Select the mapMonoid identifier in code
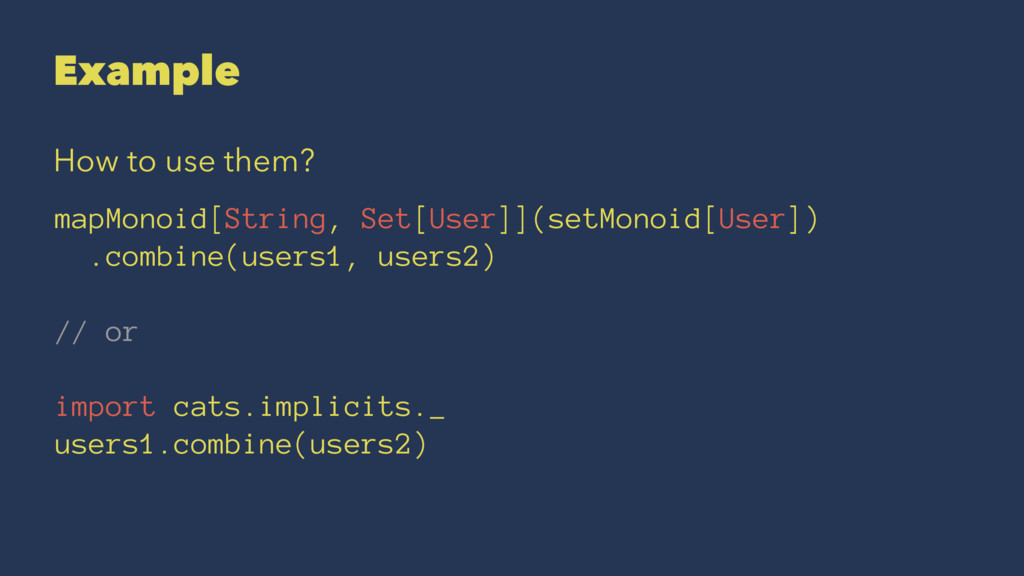This screenshot has height=576, width=1024. click(x=131, y=219)
